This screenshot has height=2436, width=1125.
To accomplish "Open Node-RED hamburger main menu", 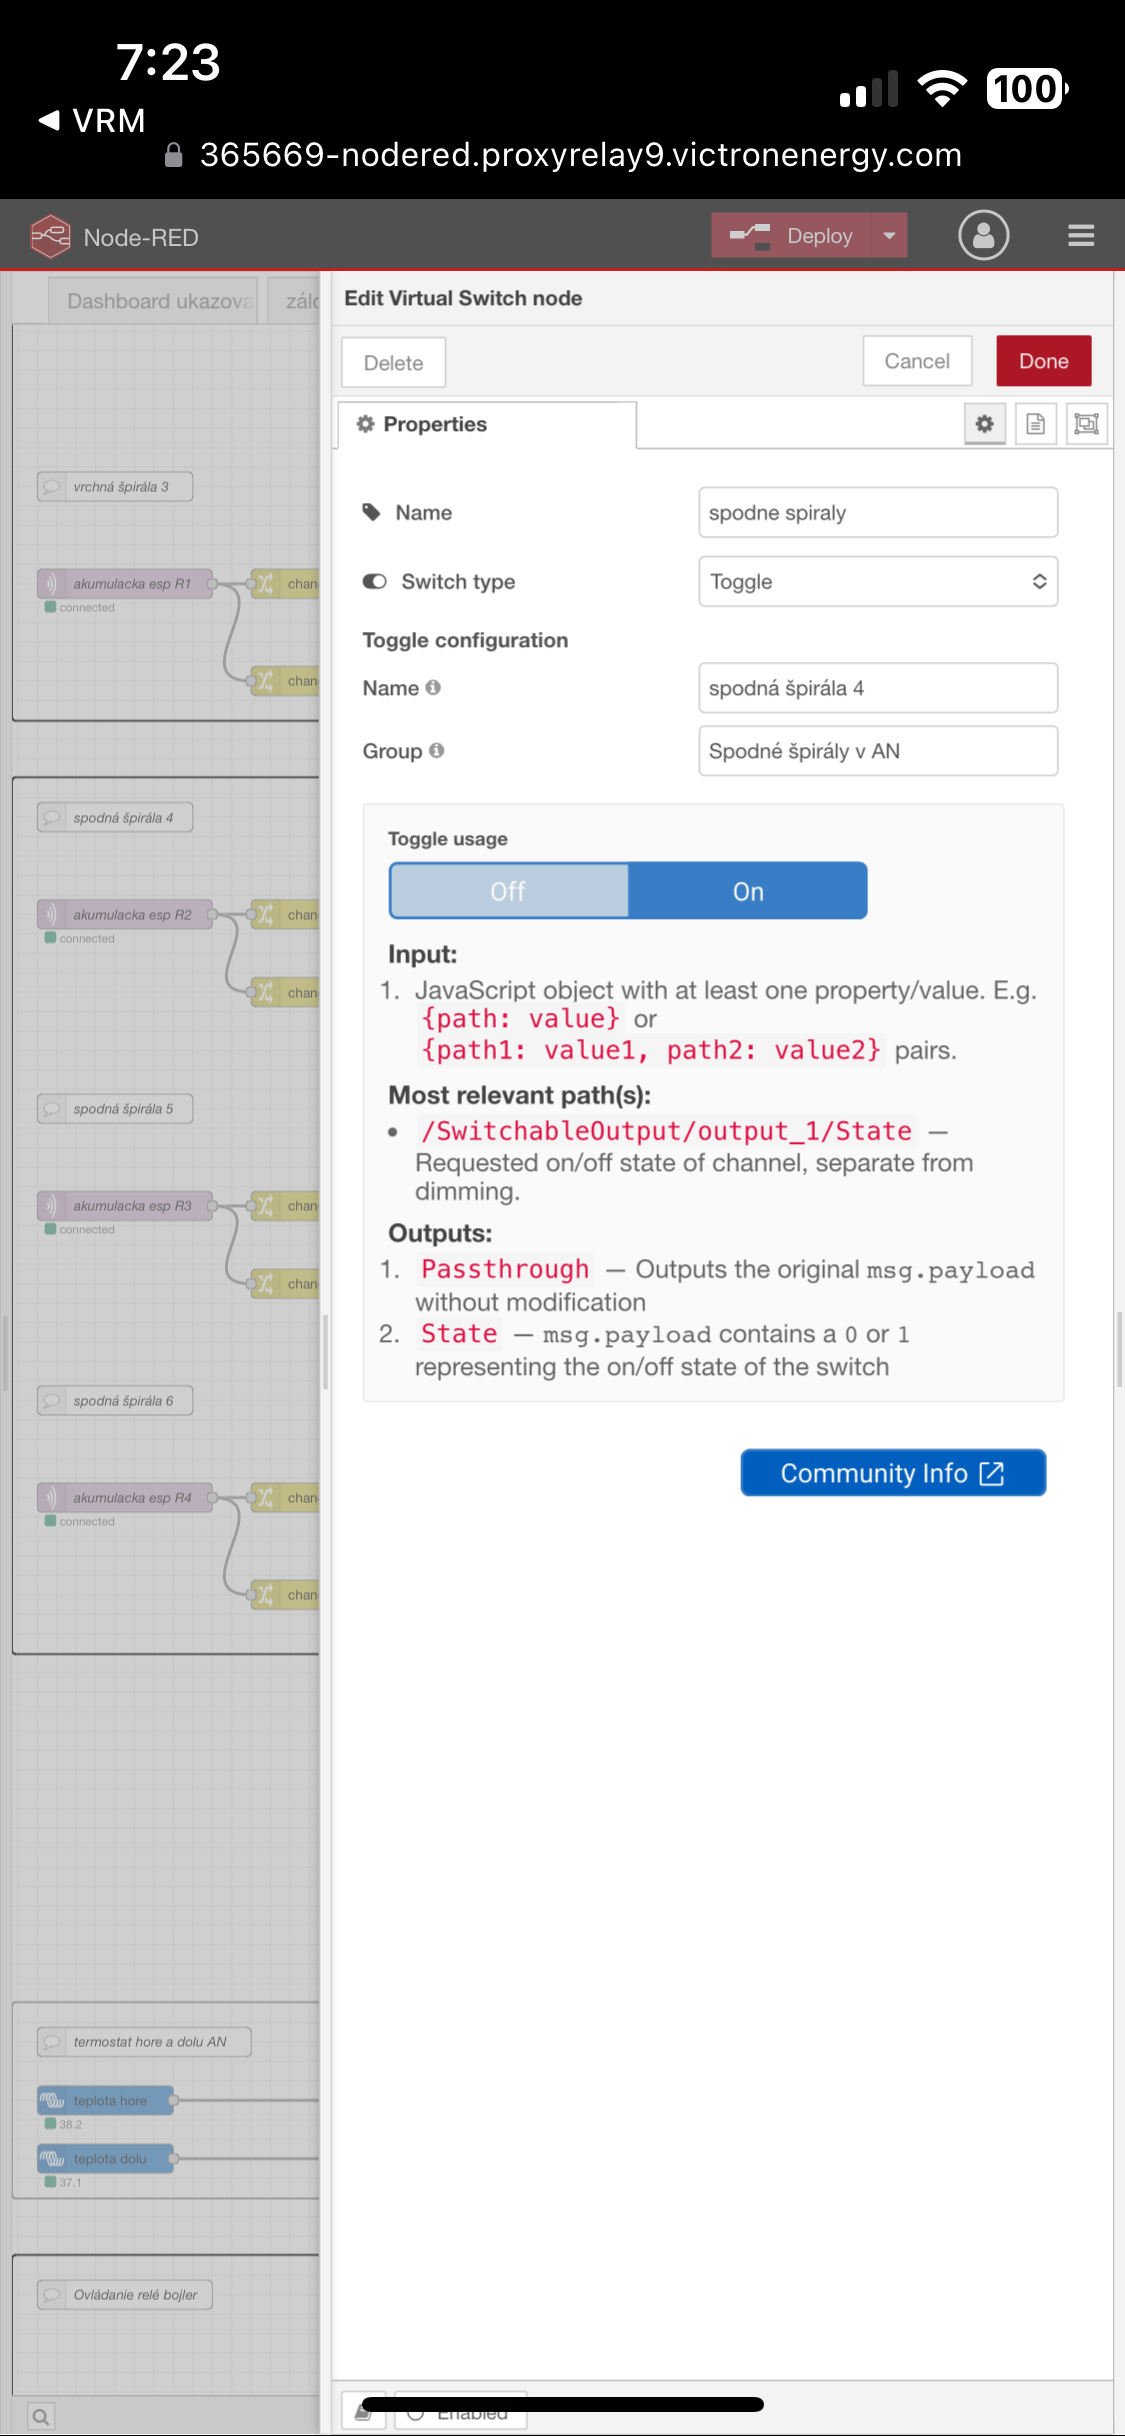I will pos(1080,236).
